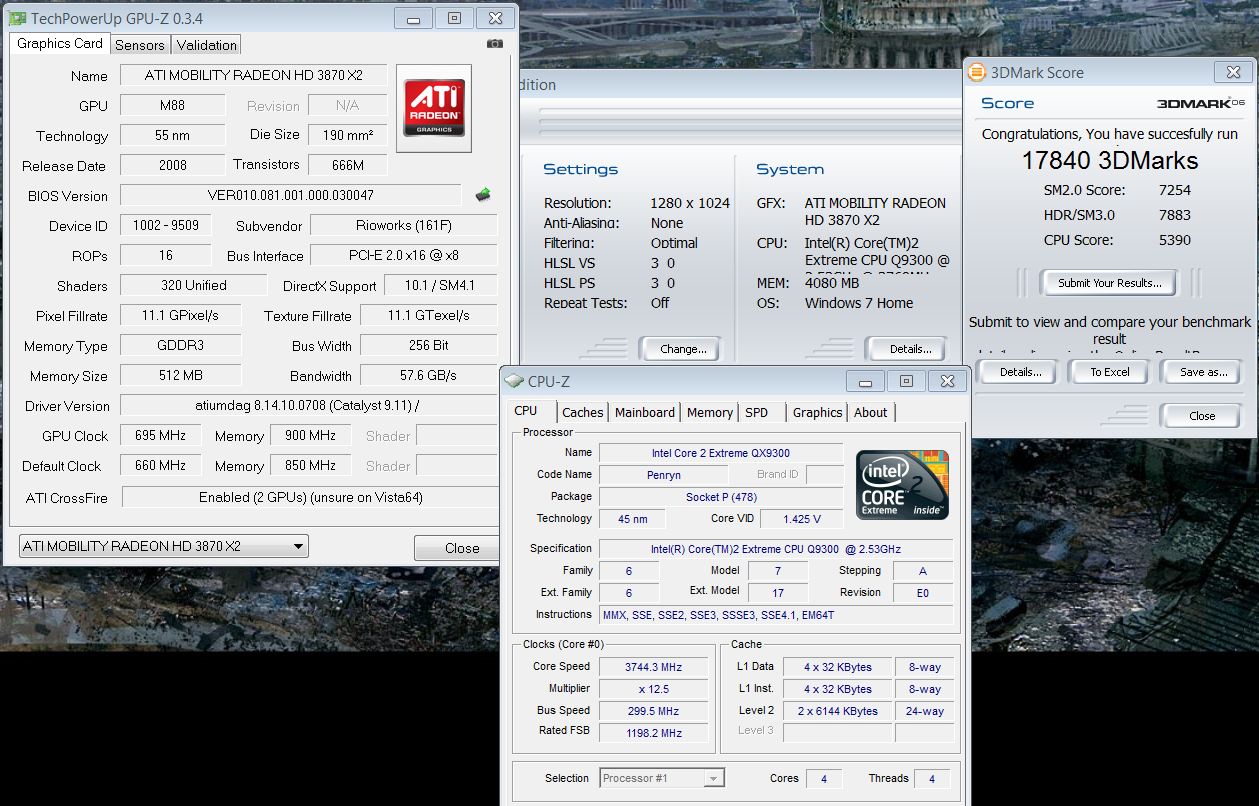Open the GPU selection dropdown in GPU-Z
1259x806 pixels.
[164, 547]
